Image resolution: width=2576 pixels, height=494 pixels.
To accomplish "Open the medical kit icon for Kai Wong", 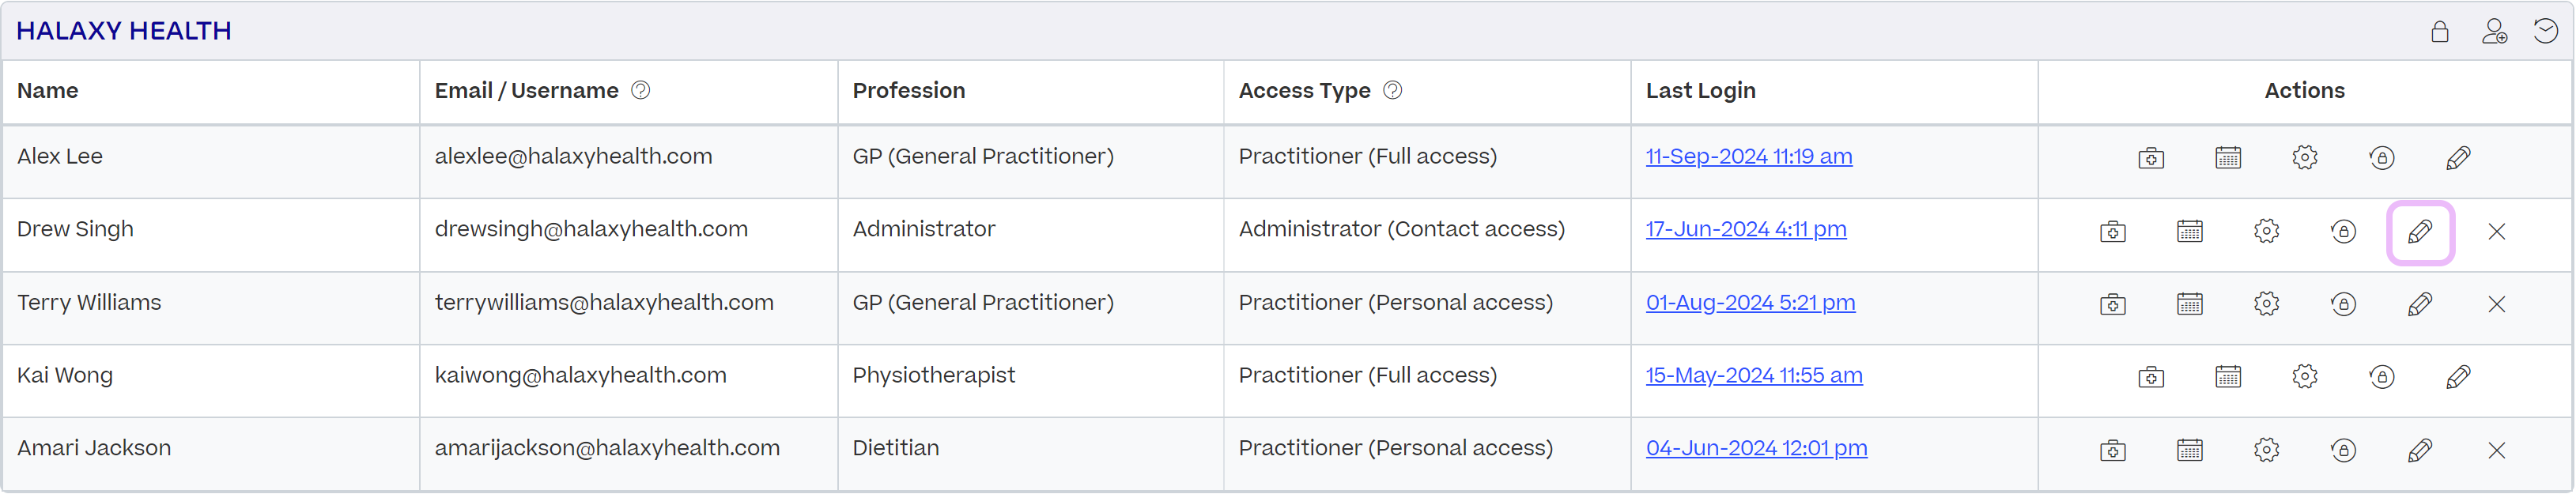I will coord(2152,376).
